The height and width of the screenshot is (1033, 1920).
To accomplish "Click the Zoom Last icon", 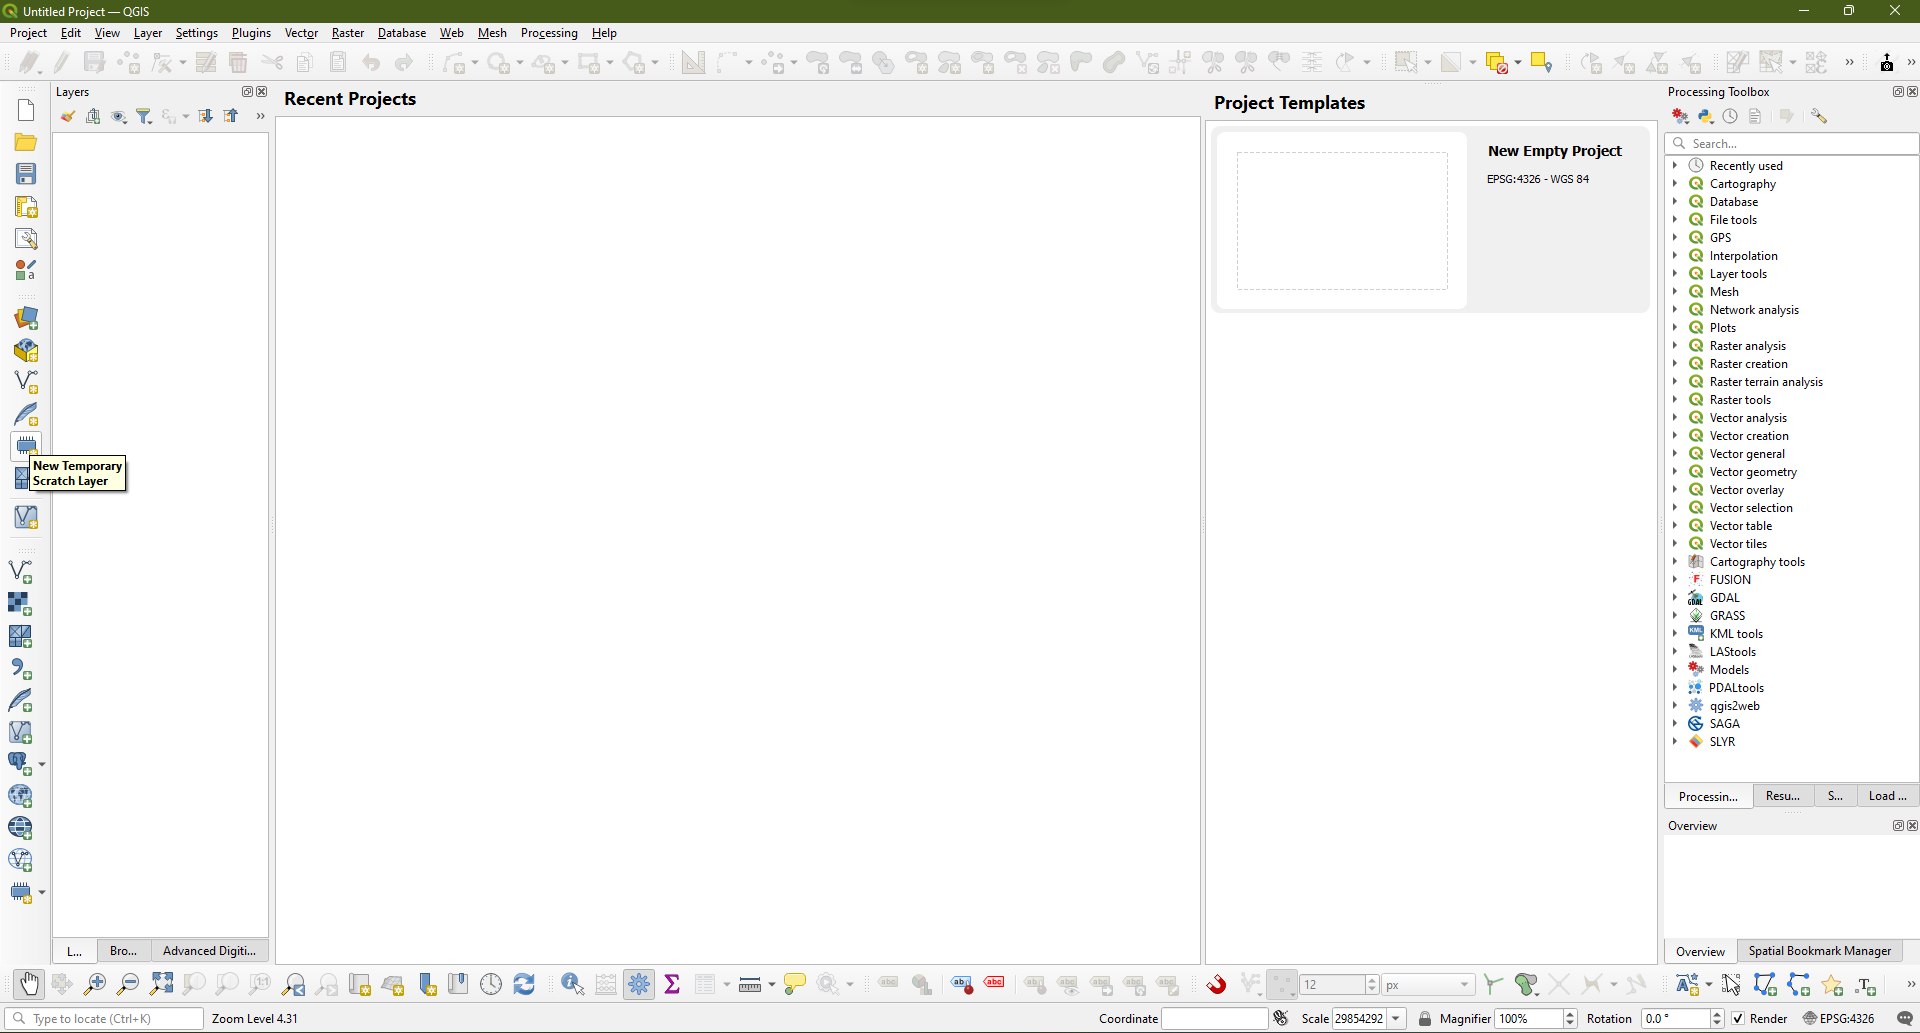I will click(x=294, y=984).
